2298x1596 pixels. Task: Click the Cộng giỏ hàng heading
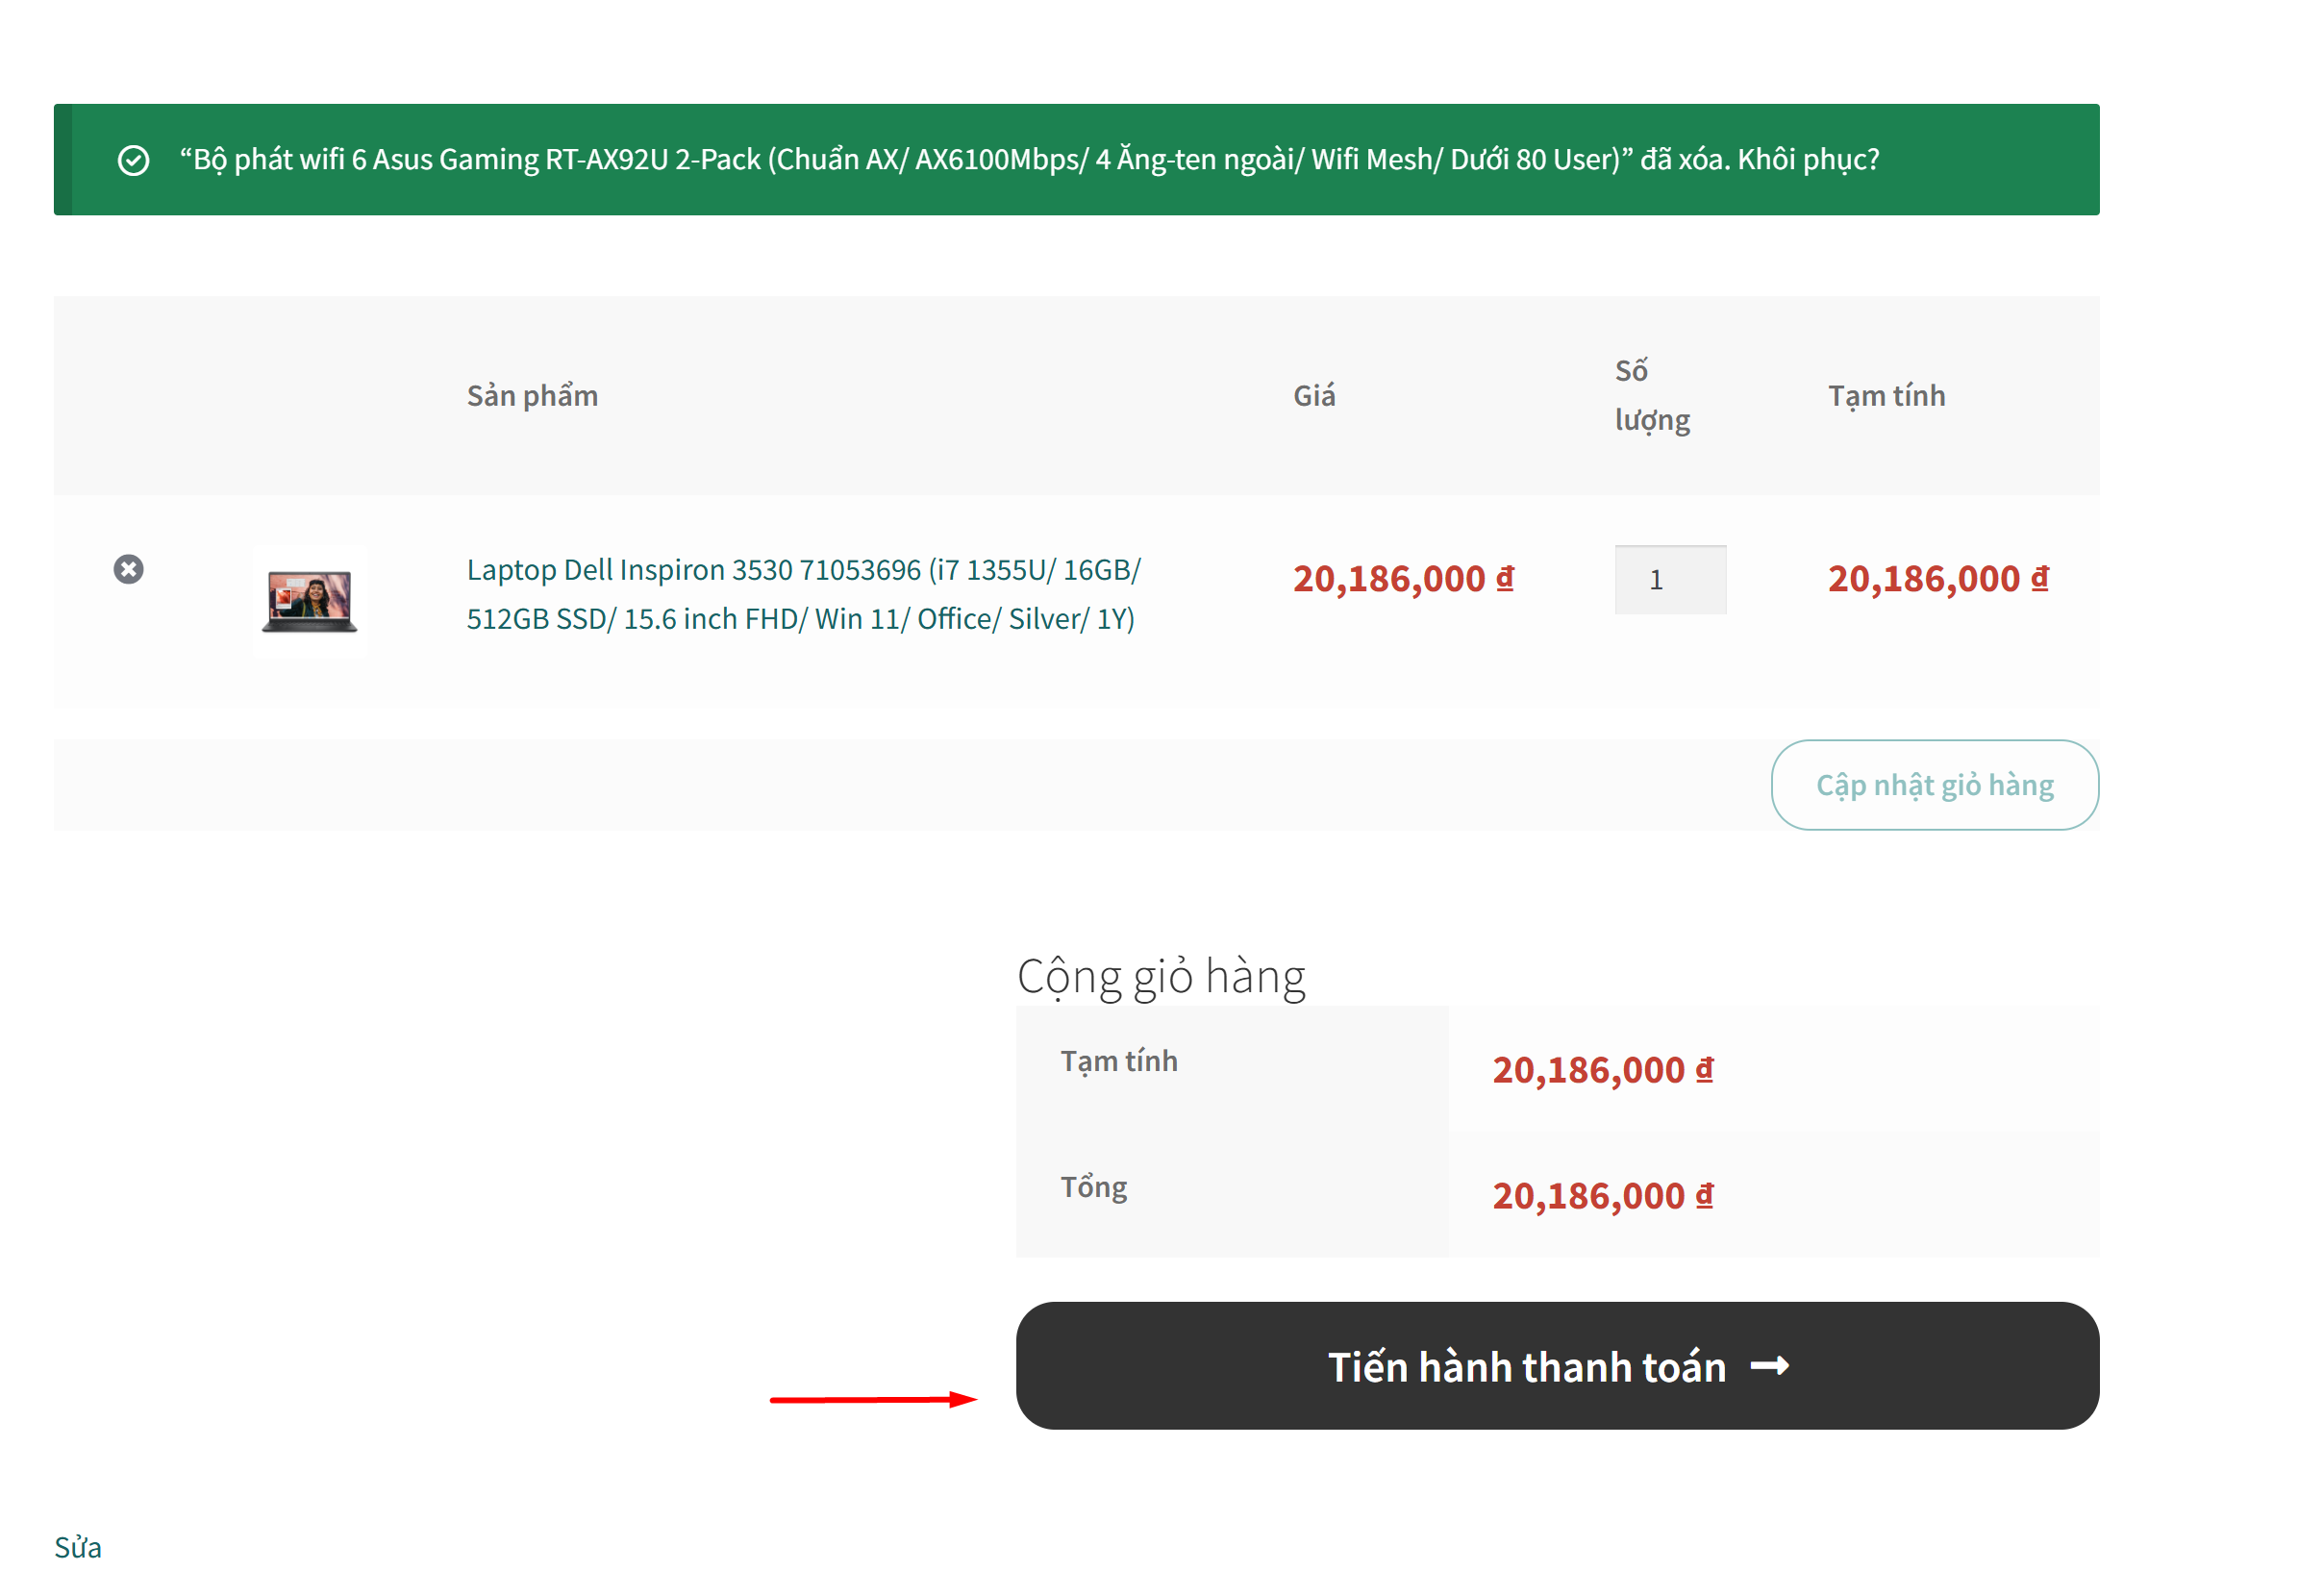(x=1161, y=975)
